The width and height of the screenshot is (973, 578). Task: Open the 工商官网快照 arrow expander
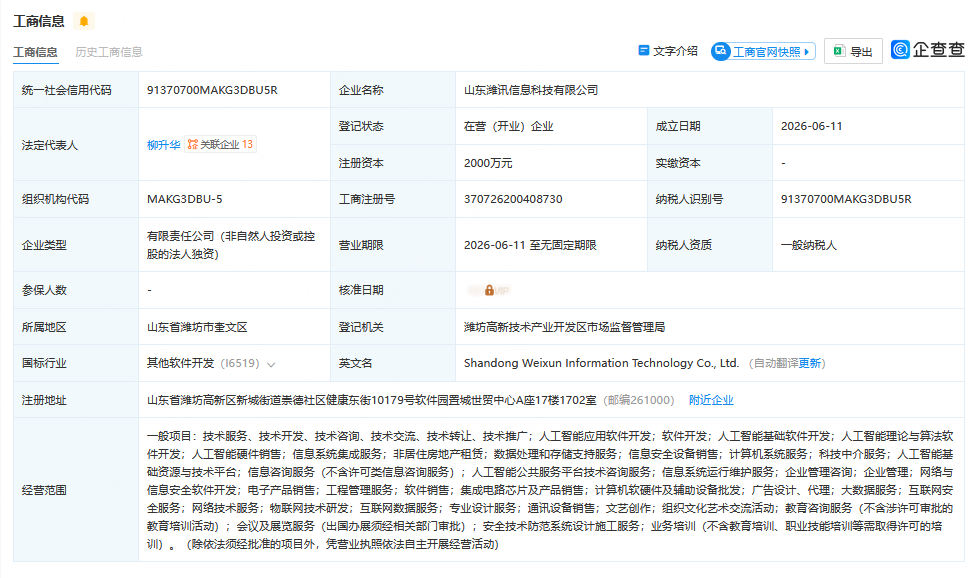[x=807, y=52]
